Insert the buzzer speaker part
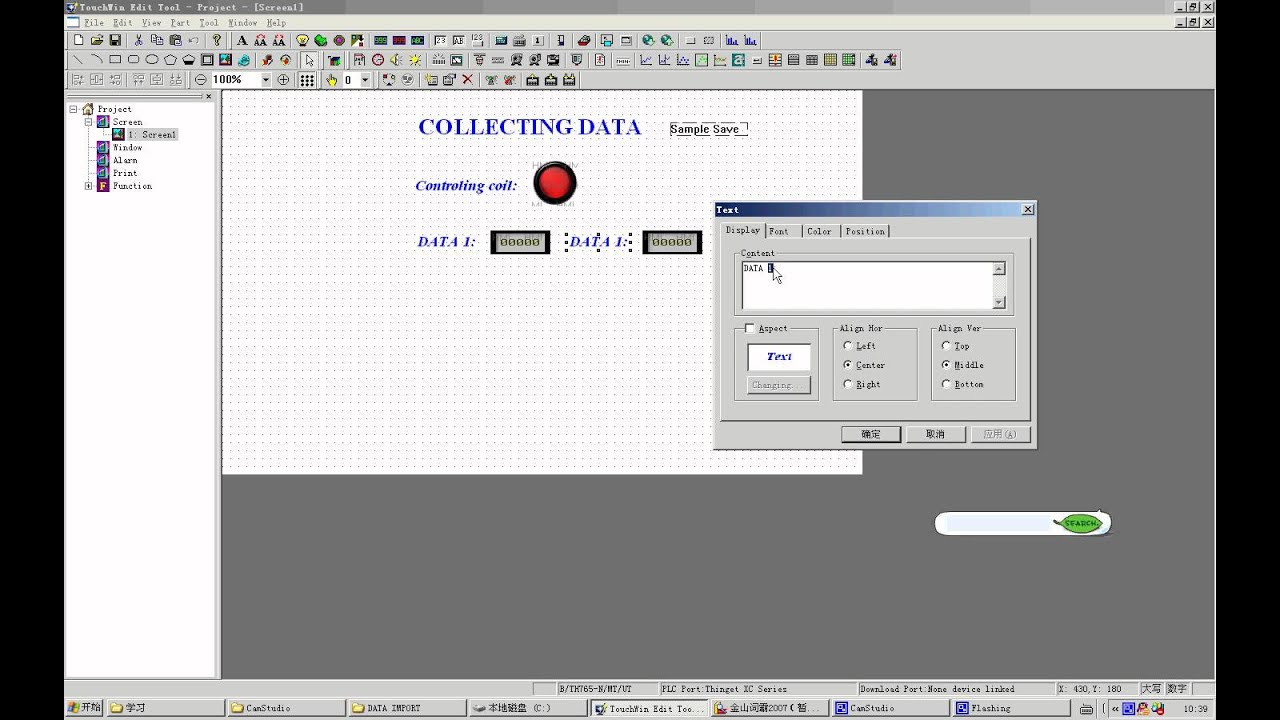 (x=396, y=60)
